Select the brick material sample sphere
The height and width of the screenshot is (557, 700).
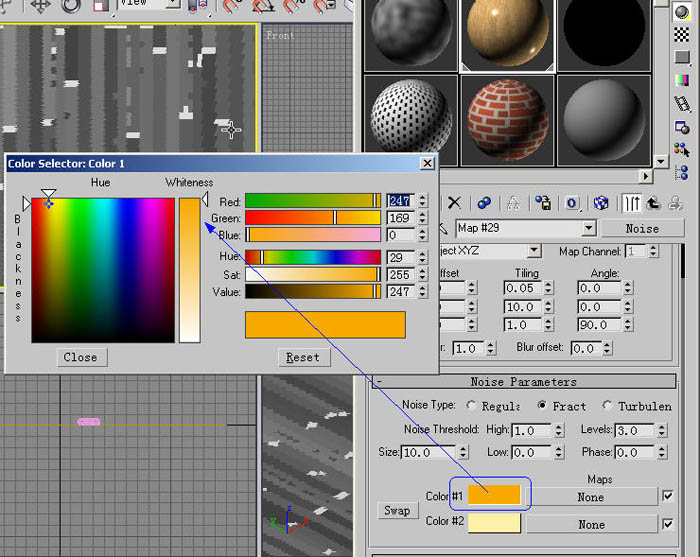point(508,120)
